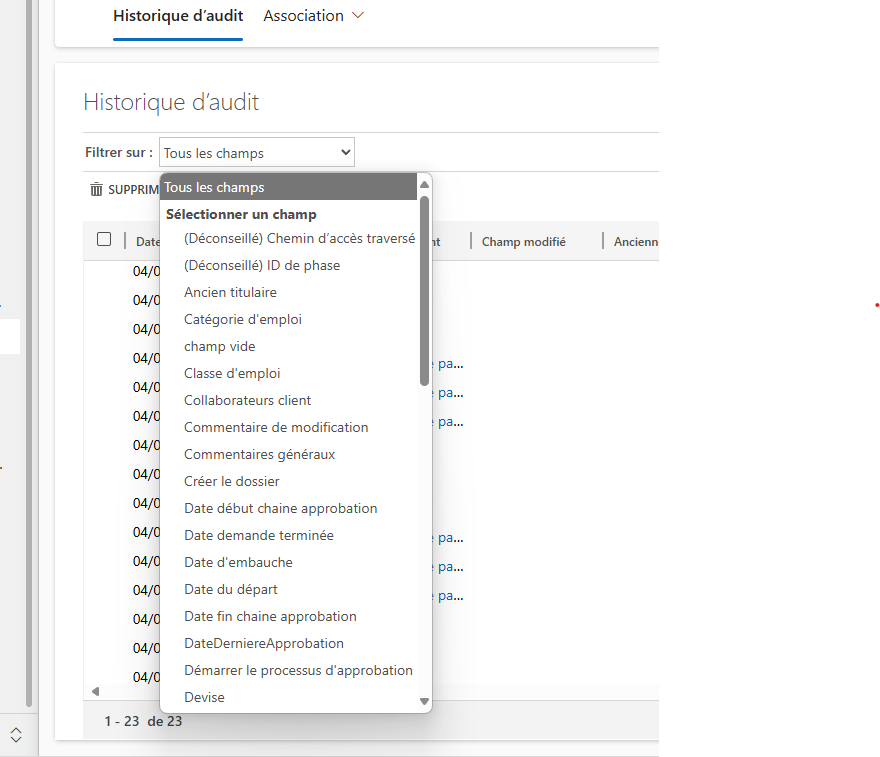Open the Filtrer sur combo box
Viewport: 880px width, 757px height.
pyautogui.click(x=256, y=153)
